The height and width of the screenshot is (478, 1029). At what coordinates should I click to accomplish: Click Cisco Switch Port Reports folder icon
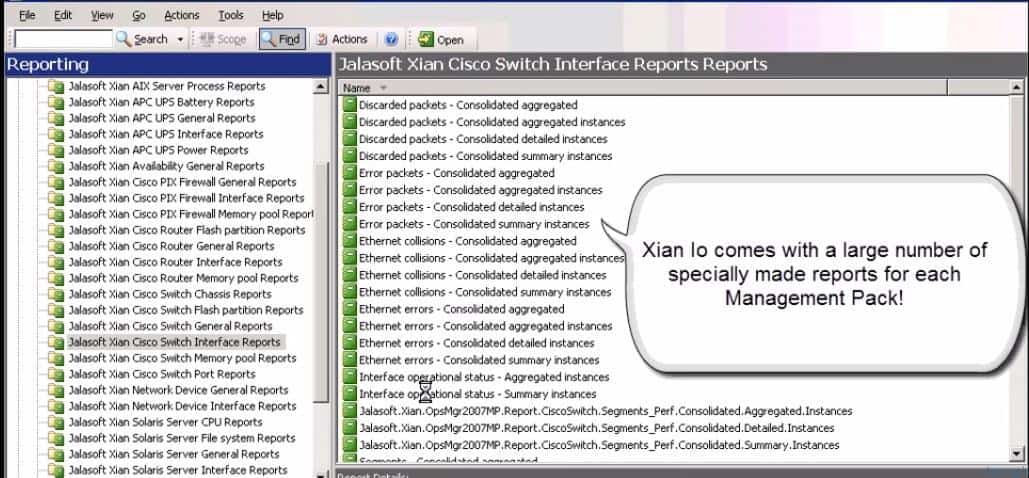[x=56, y=374]
